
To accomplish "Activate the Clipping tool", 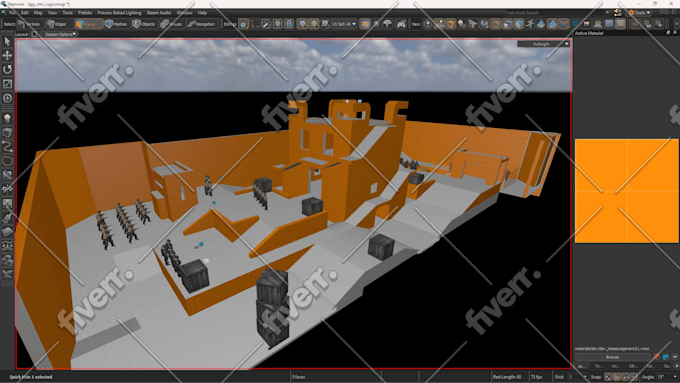I will 7,175.
